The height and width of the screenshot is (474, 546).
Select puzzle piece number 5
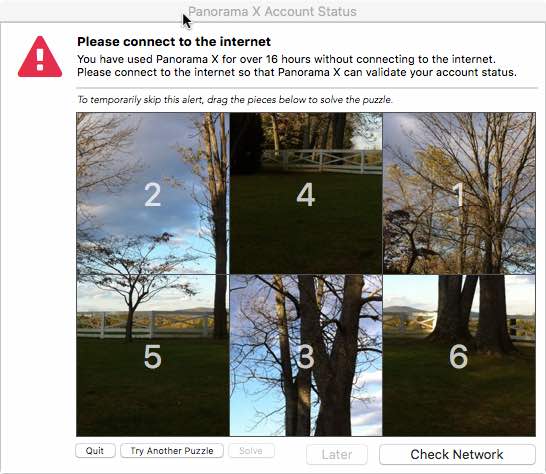click(x=153, y=355)
